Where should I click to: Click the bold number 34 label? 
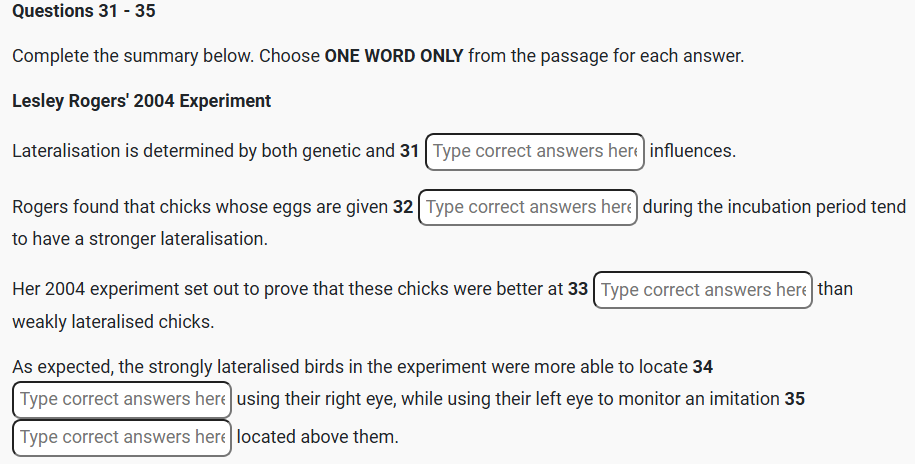click(702, 367)
